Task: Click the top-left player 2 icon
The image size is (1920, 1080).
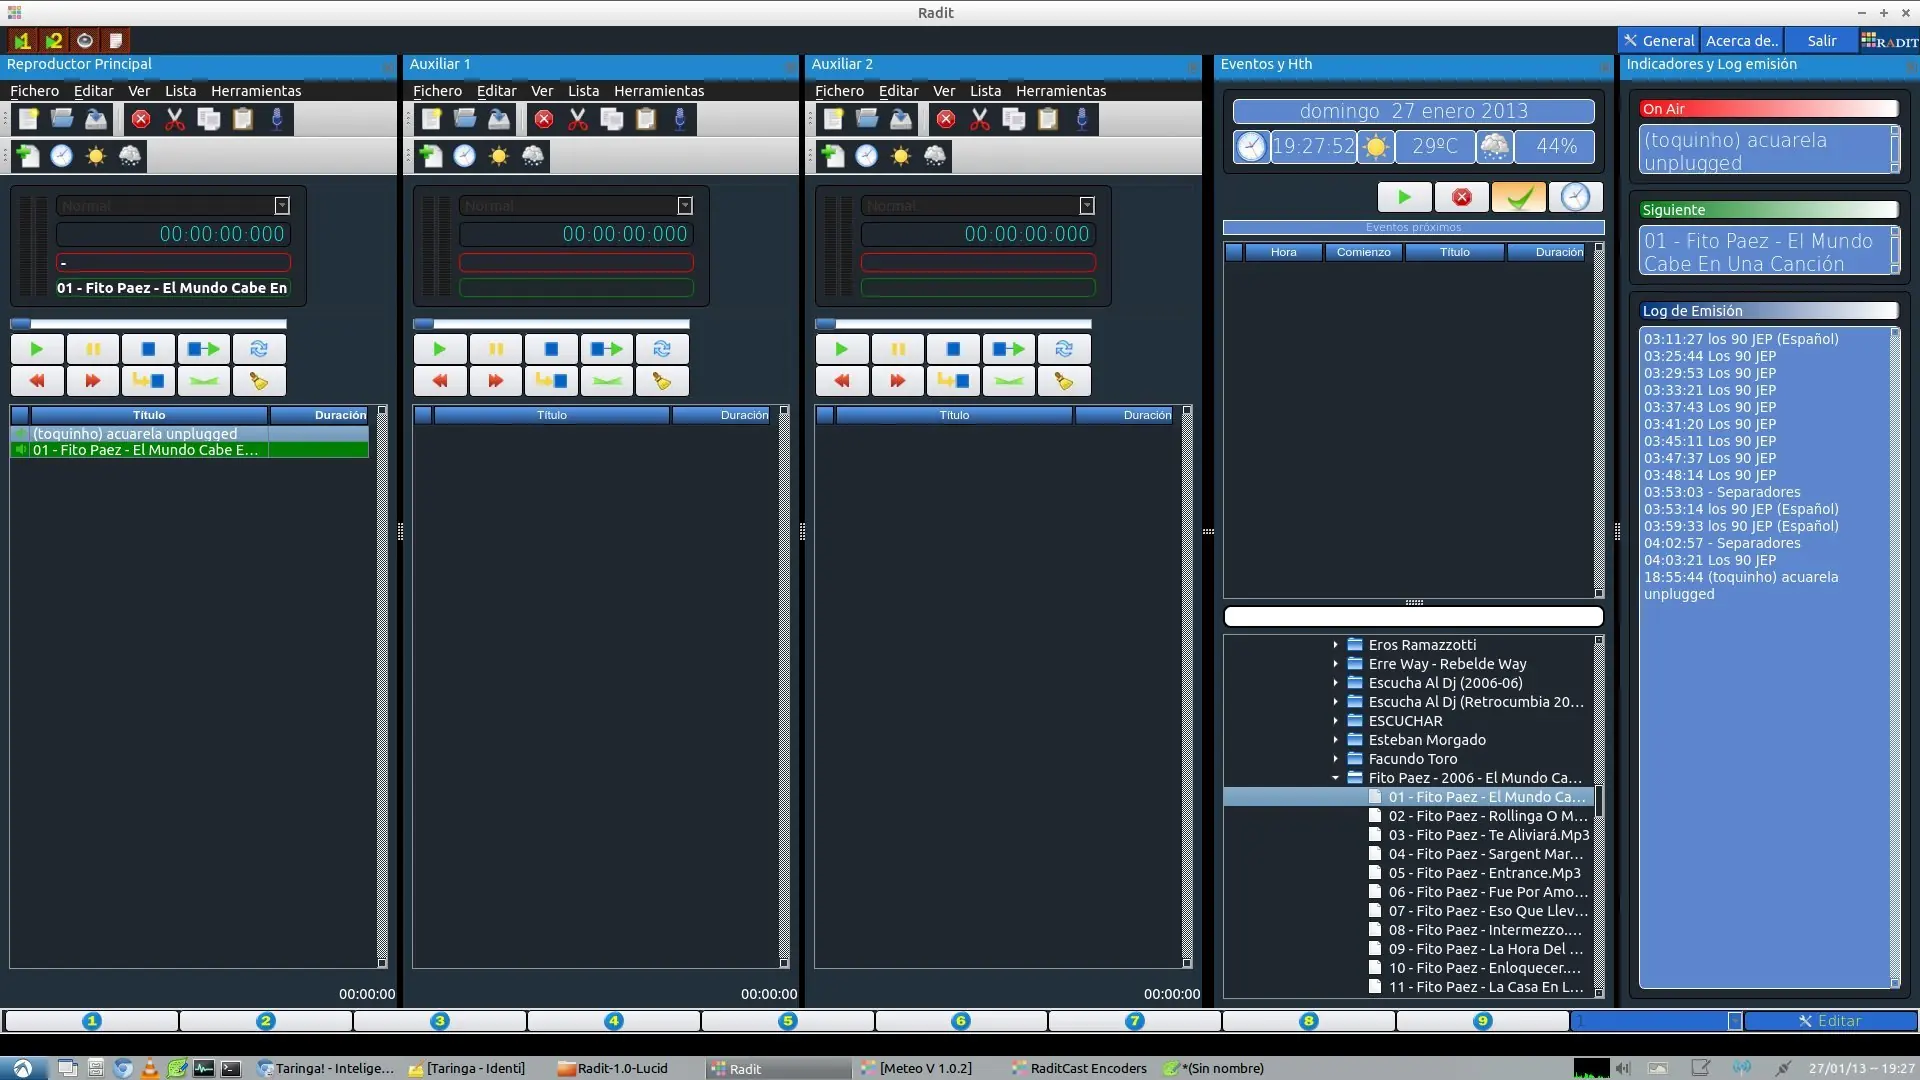Action: pyautogui.click(x=54, y=40)
